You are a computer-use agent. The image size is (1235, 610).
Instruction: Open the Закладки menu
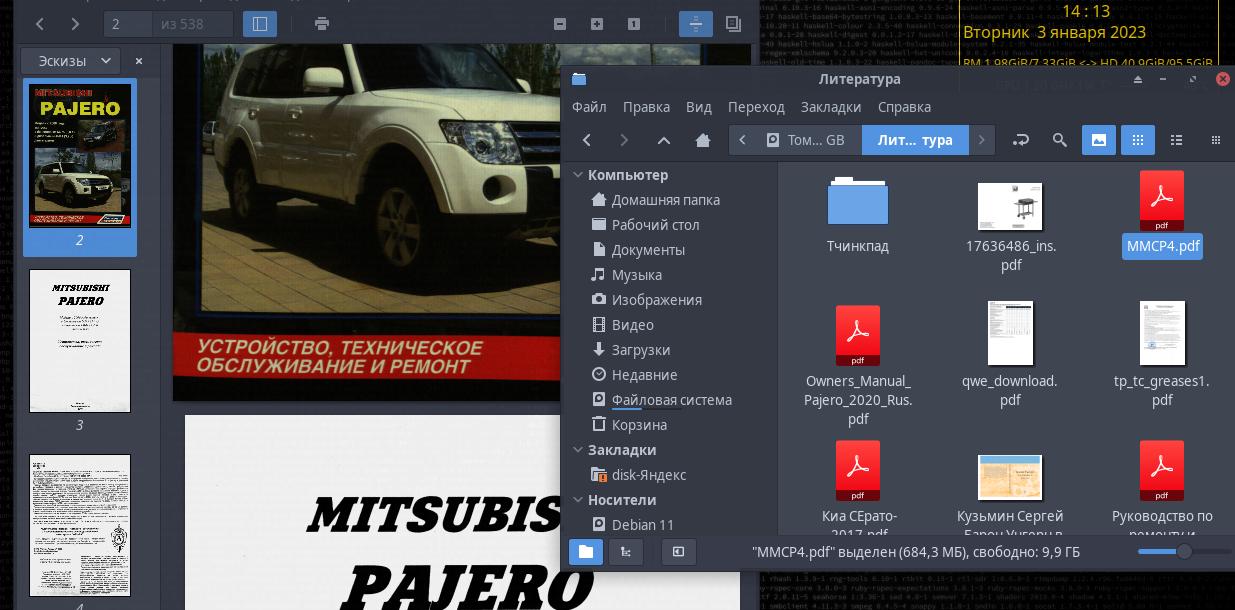(830, 107)
